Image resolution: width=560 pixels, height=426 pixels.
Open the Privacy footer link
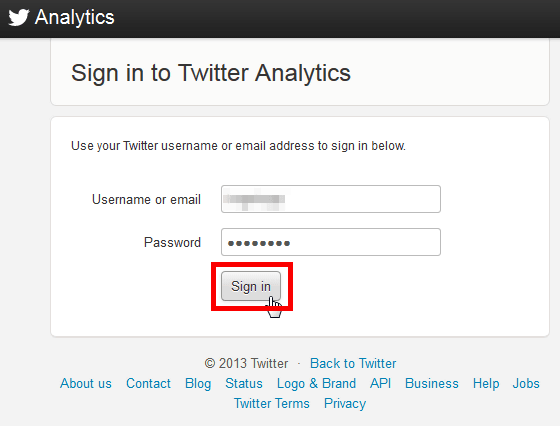[345, 404]
